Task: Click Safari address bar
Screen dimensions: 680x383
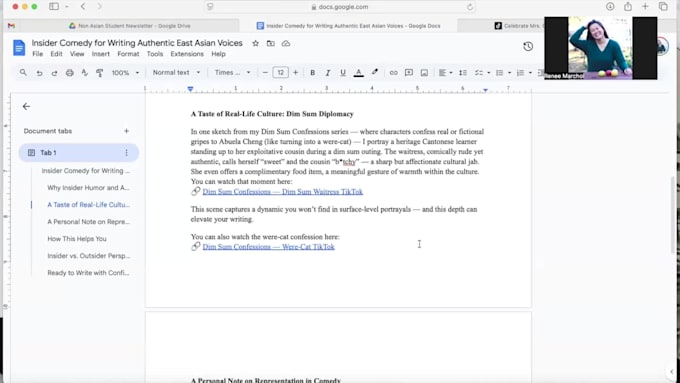Action: click(340, 7)
